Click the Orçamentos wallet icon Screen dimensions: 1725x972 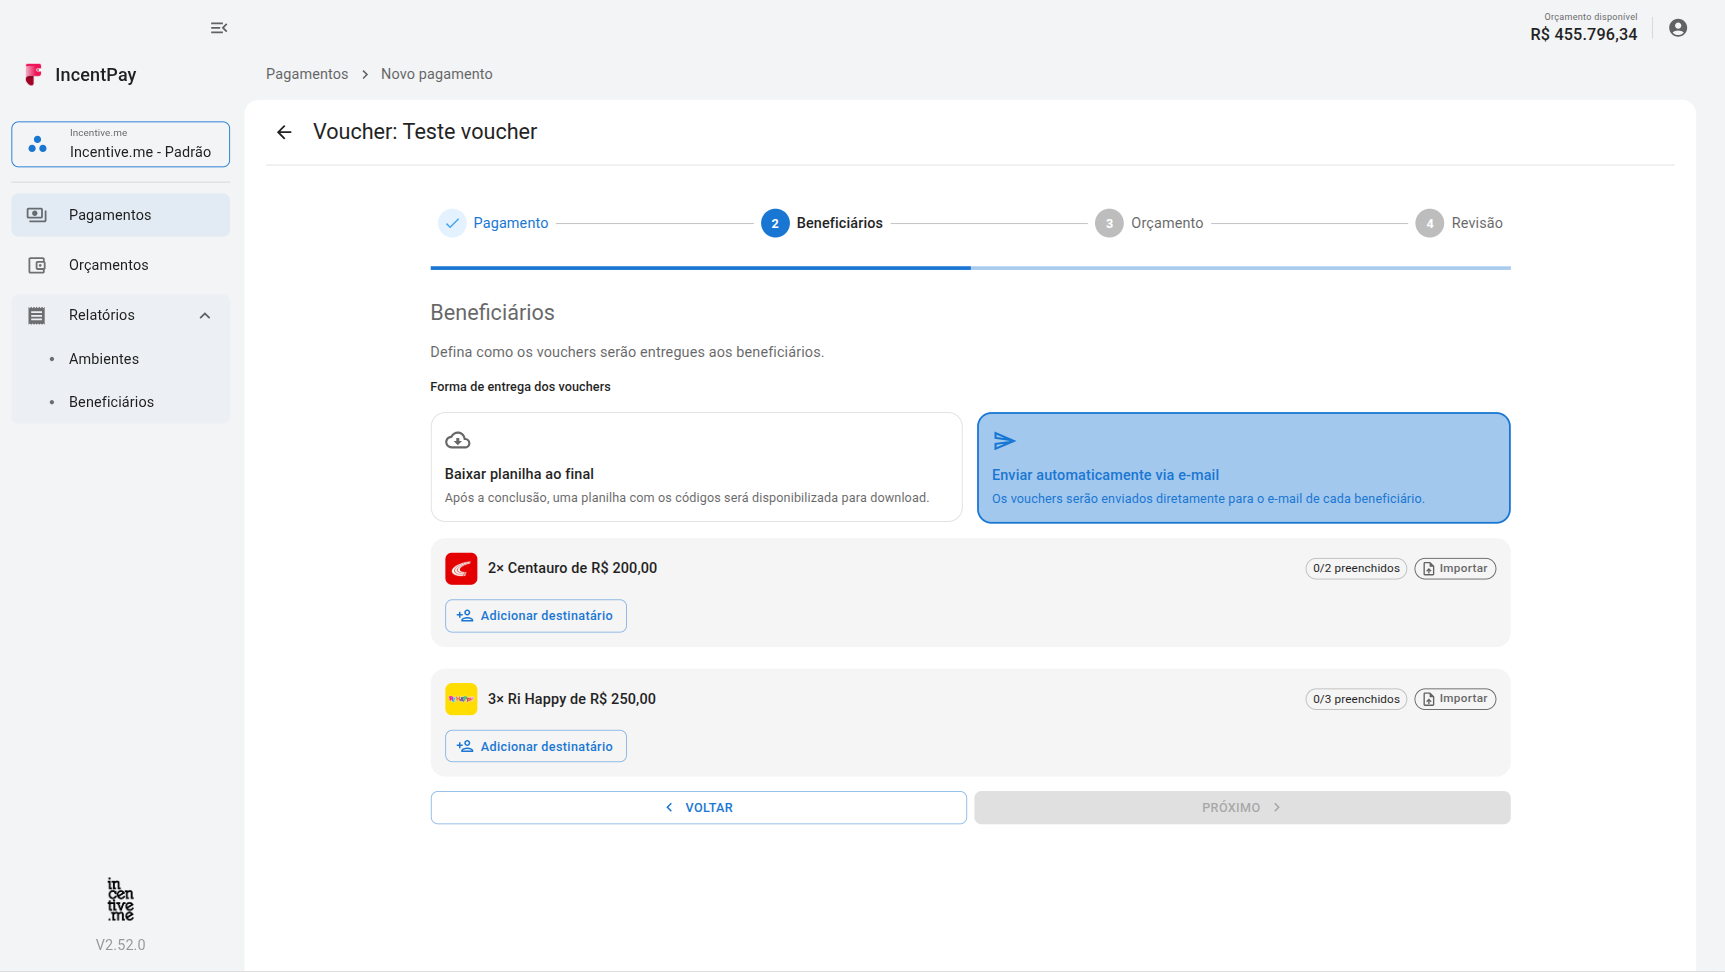[x=37, y=265]
